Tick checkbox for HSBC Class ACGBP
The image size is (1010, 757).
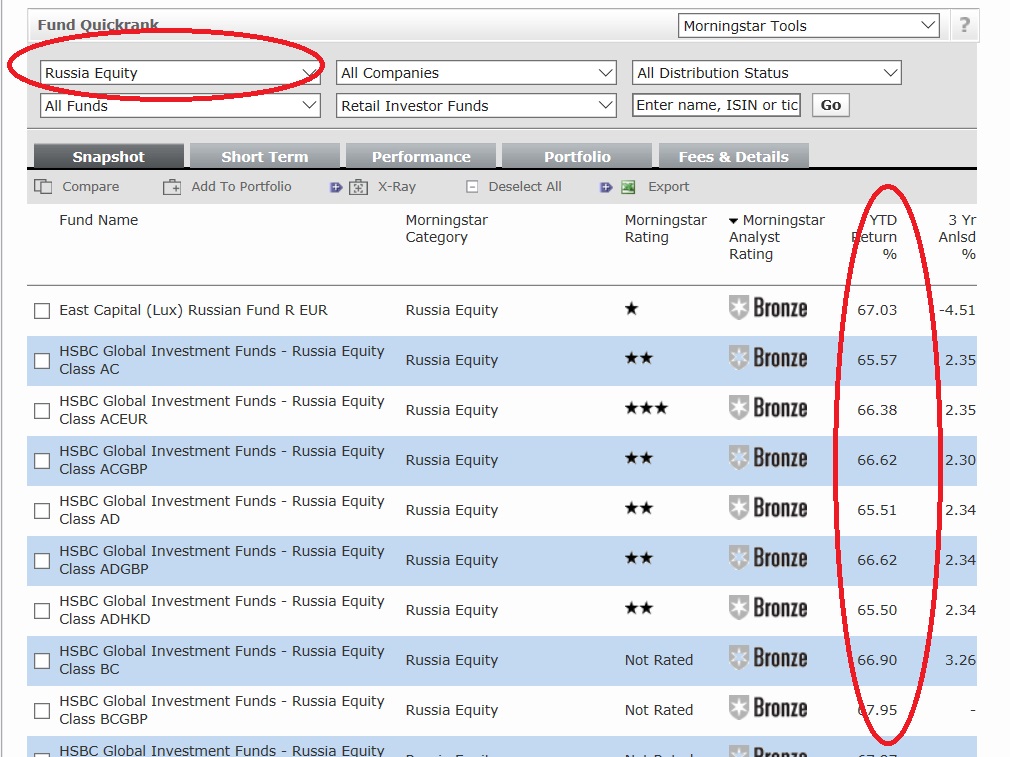coord(42,461)
